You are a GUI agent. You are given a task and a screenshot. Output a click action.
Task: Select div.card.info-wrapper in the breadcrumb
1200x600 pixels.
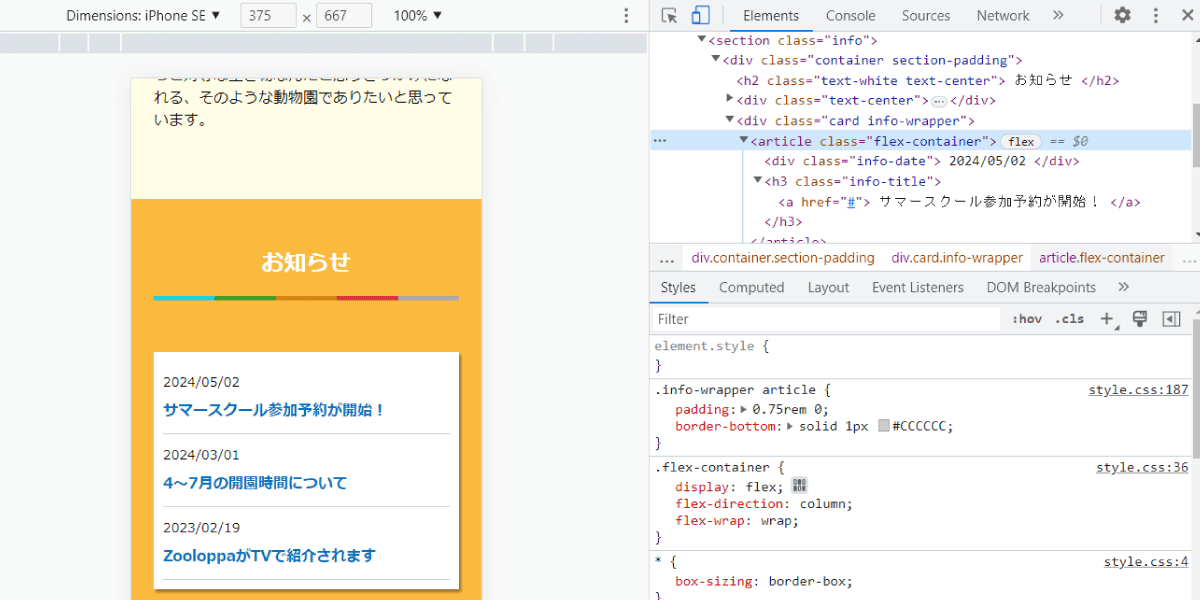[x=957, y=258]
